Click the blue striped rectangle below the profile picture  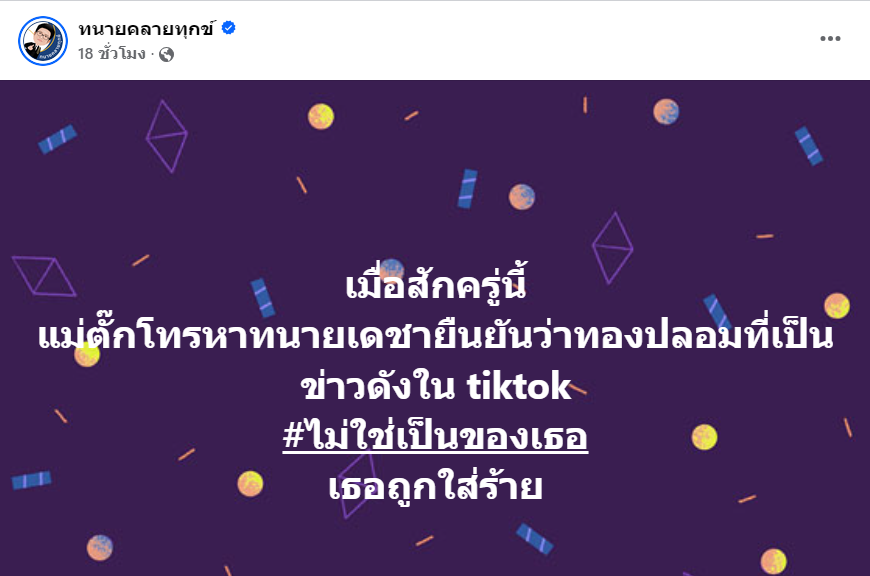tap(58, 139)
